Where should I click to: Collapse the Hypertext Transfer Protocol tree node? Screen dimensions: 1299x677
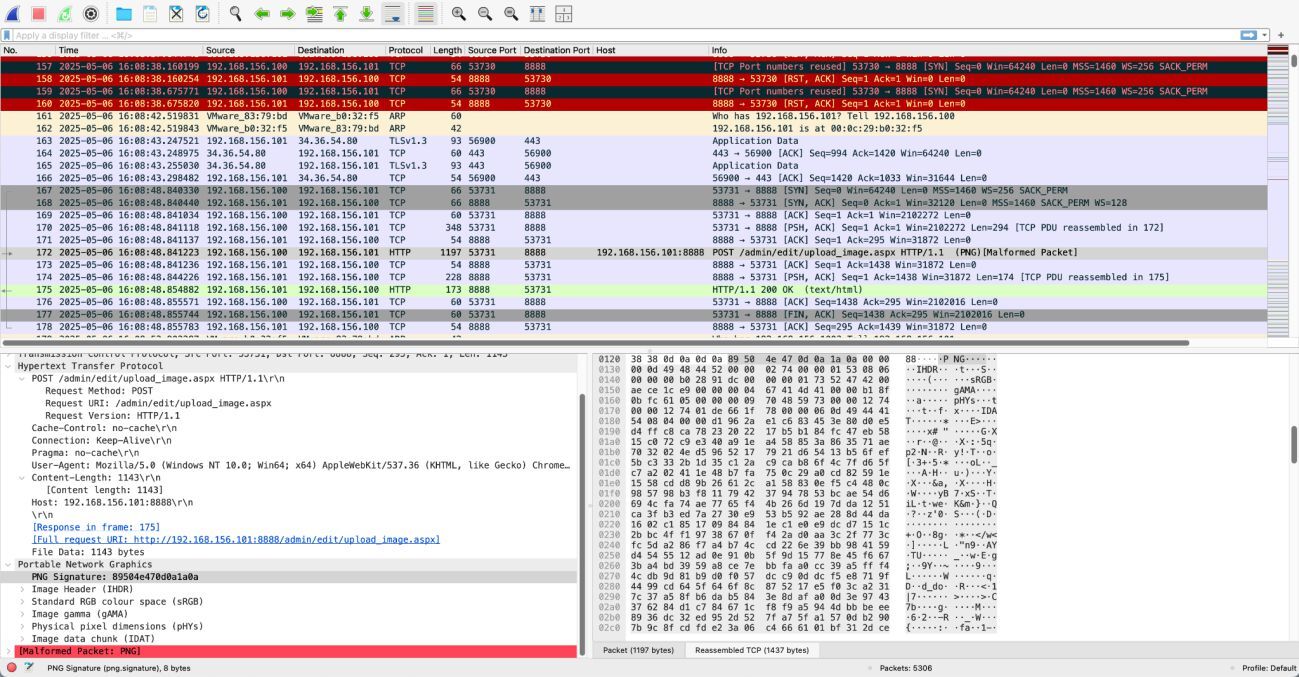tap(9, 366)
